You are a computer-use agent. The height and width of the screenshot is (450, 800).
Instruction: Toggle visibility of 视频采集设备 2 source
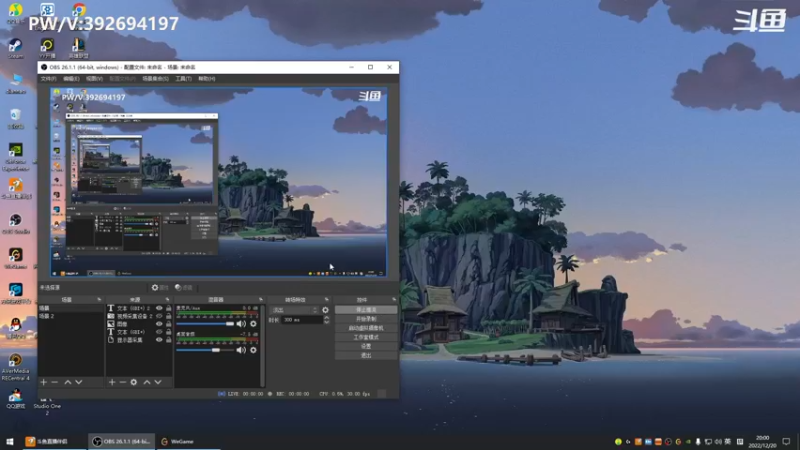[x=159, y=316]
